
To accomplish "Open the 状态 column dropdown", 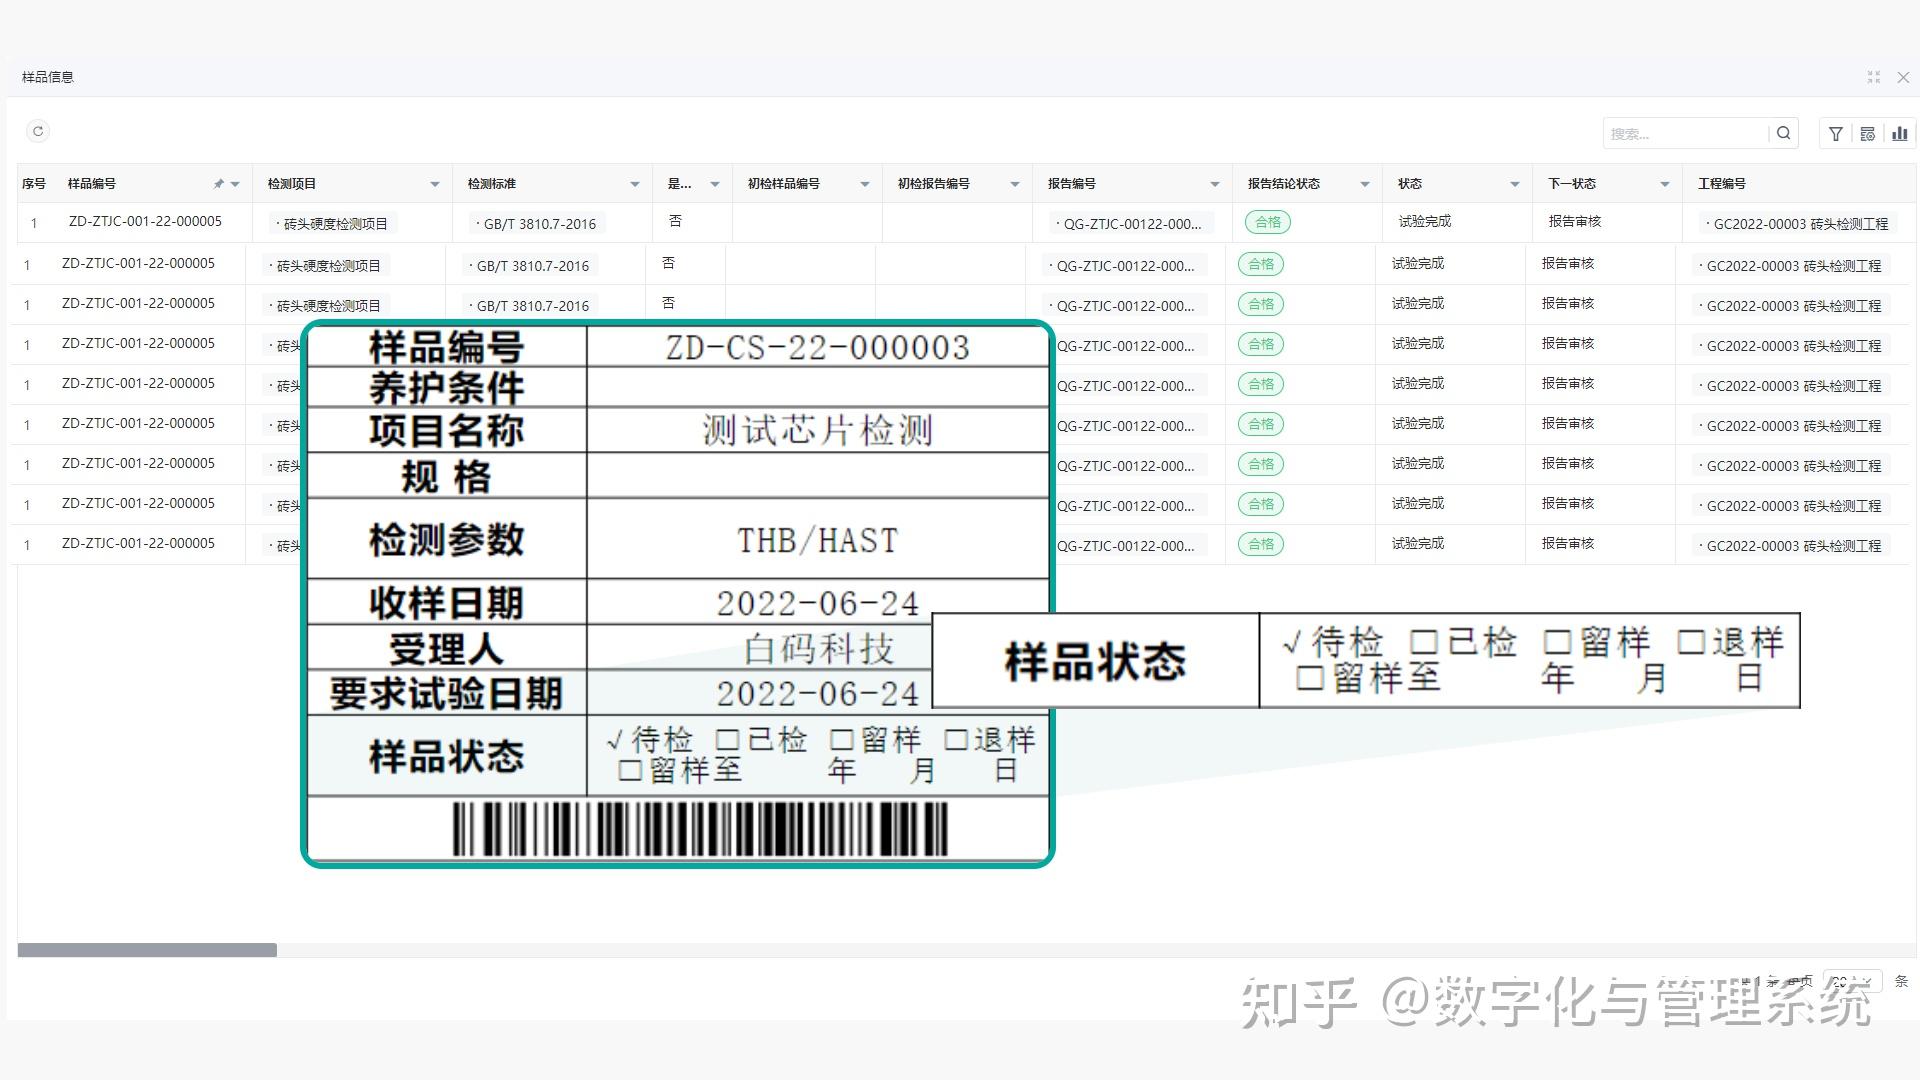I will tap(1514, 184).
